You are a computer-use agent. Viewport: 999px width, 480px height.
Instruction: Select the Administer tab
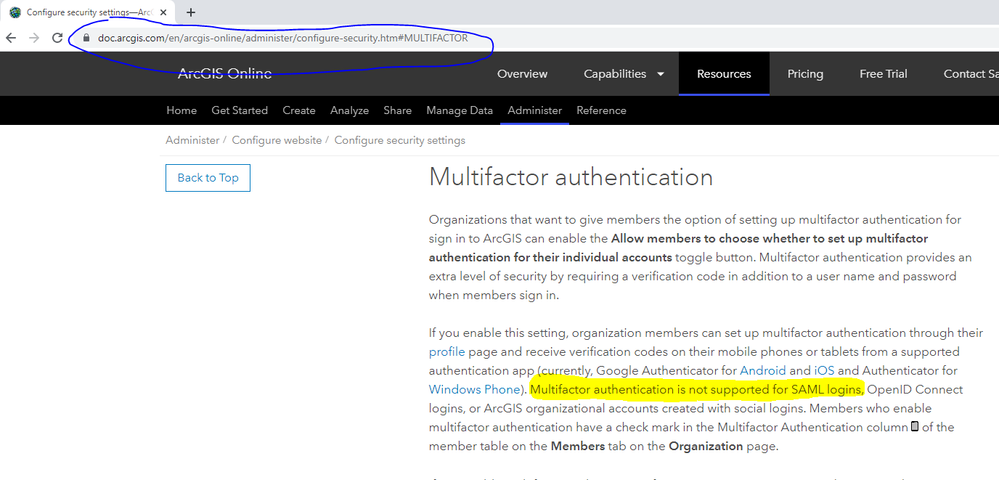[x=535, y=110]
